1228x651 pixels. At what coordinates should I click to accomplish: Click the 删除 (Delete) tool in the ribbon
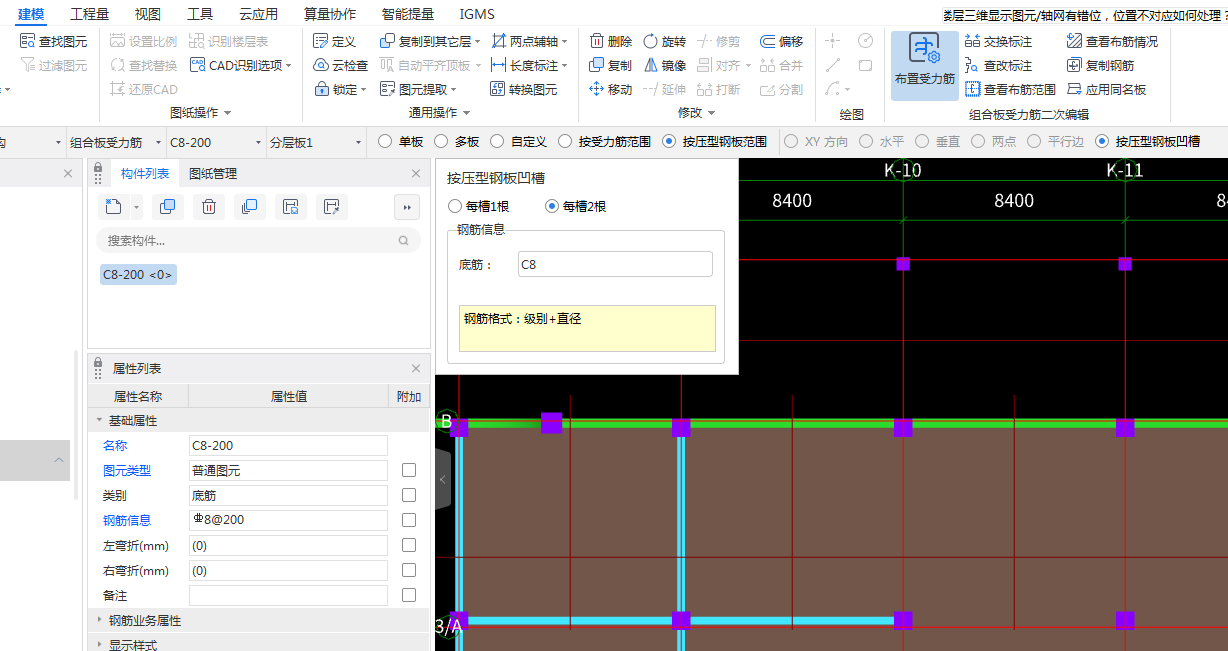pos(611,41)
